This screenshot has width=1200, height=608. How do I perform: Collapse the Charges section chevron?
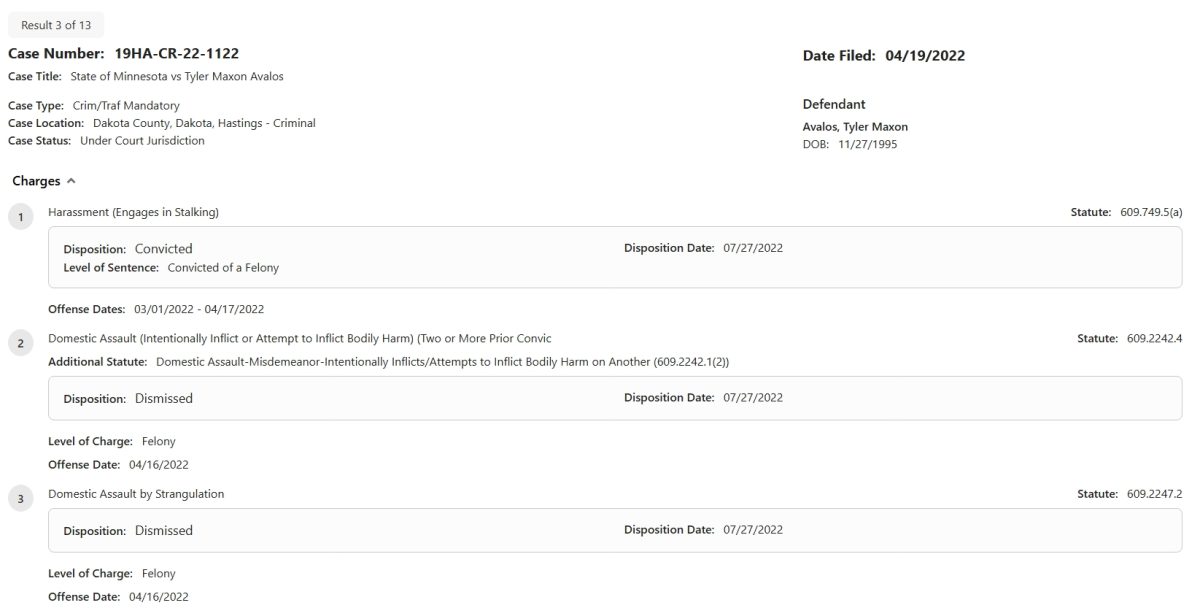(x=70, y=181)
